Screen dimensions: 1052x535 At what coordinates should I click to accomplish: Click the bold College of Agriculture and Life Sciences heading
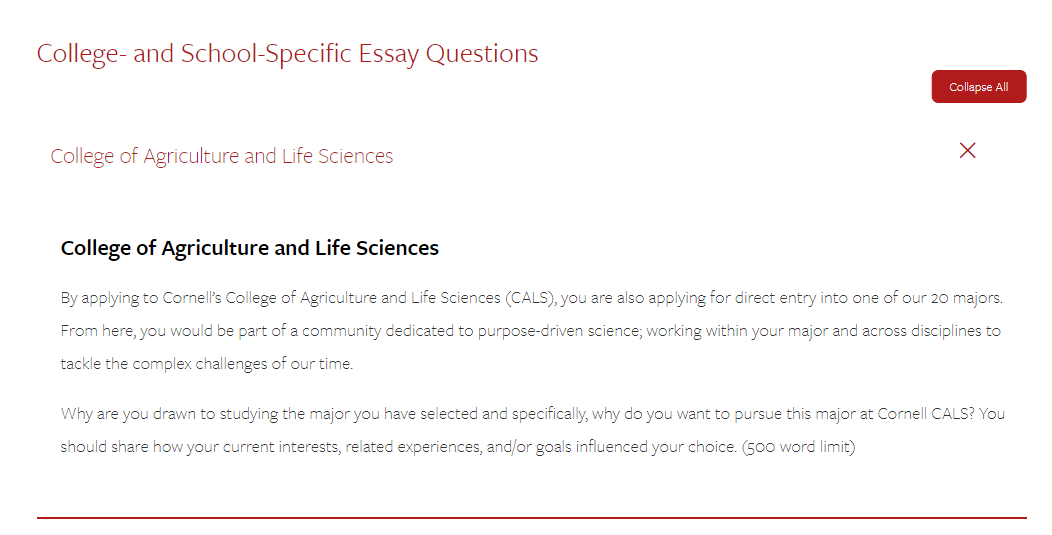(250, 248)
